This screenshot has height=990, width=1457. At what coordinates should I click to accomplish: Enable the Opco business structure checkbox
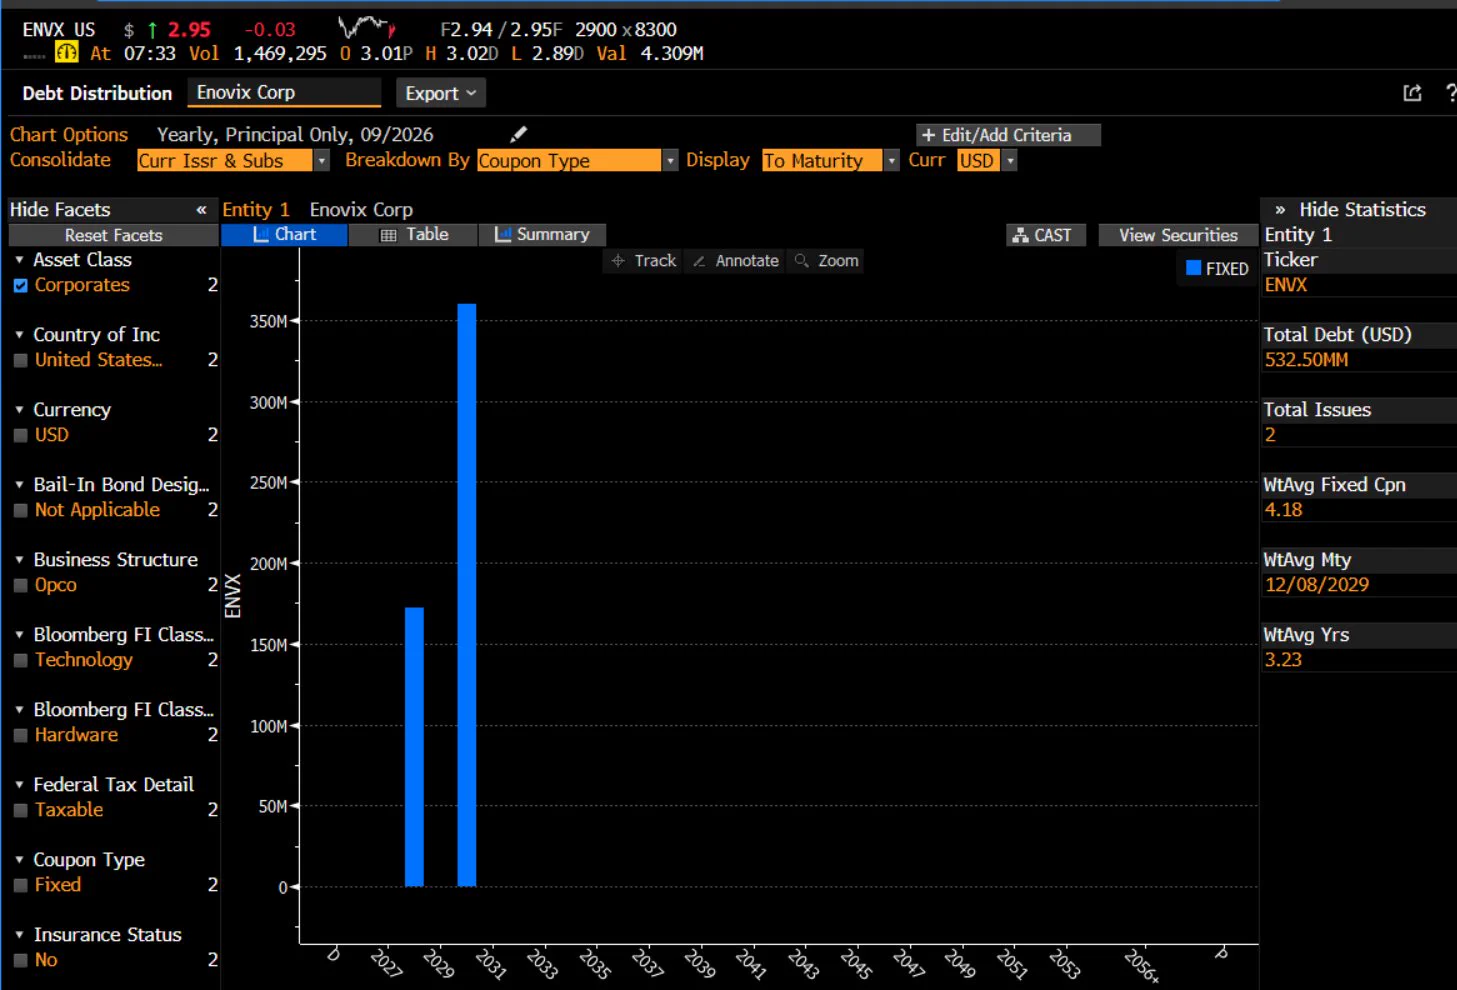tap(20, 585)
